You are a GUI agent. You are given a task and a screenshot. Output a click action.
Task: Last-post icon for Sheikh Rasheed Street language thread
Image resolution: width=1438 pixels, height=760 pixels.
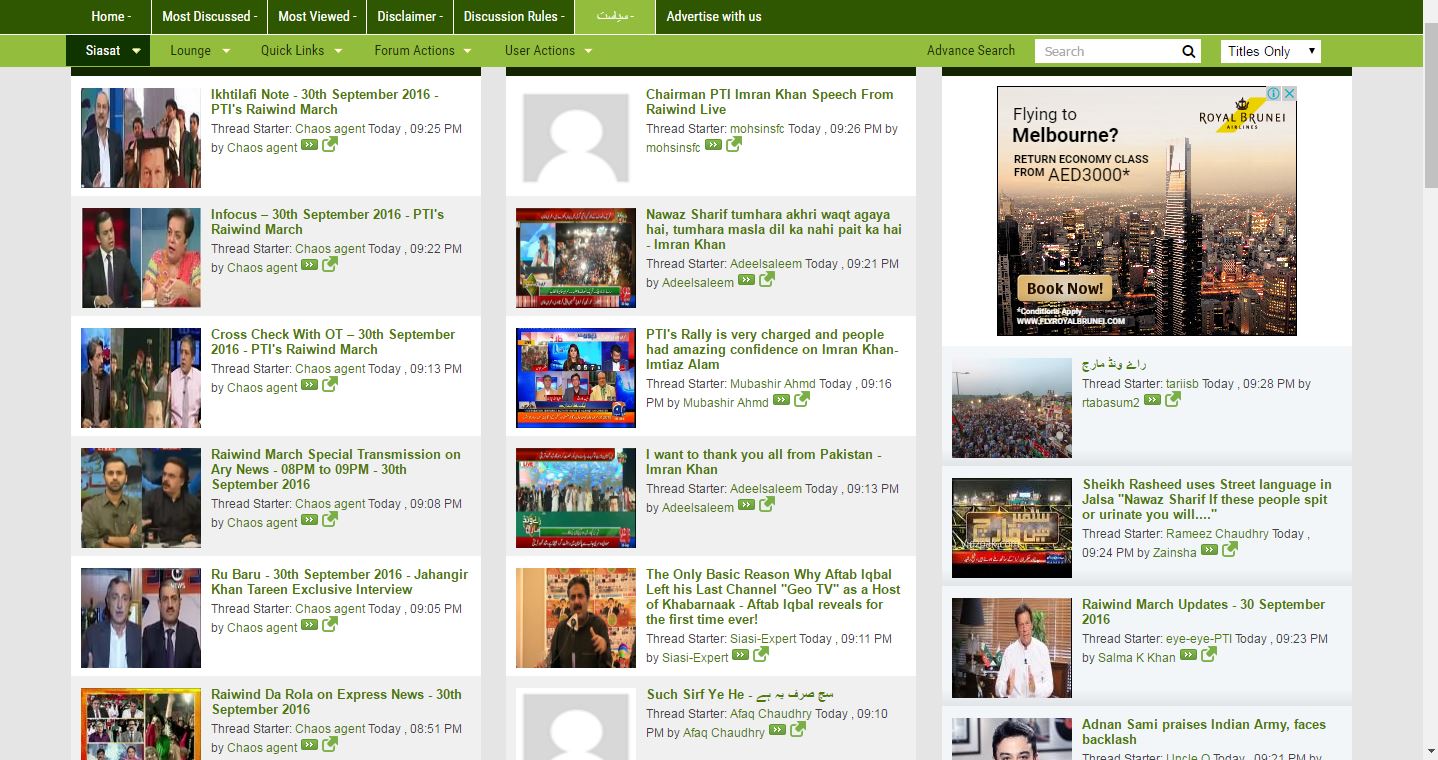[x=1209, y=550]
